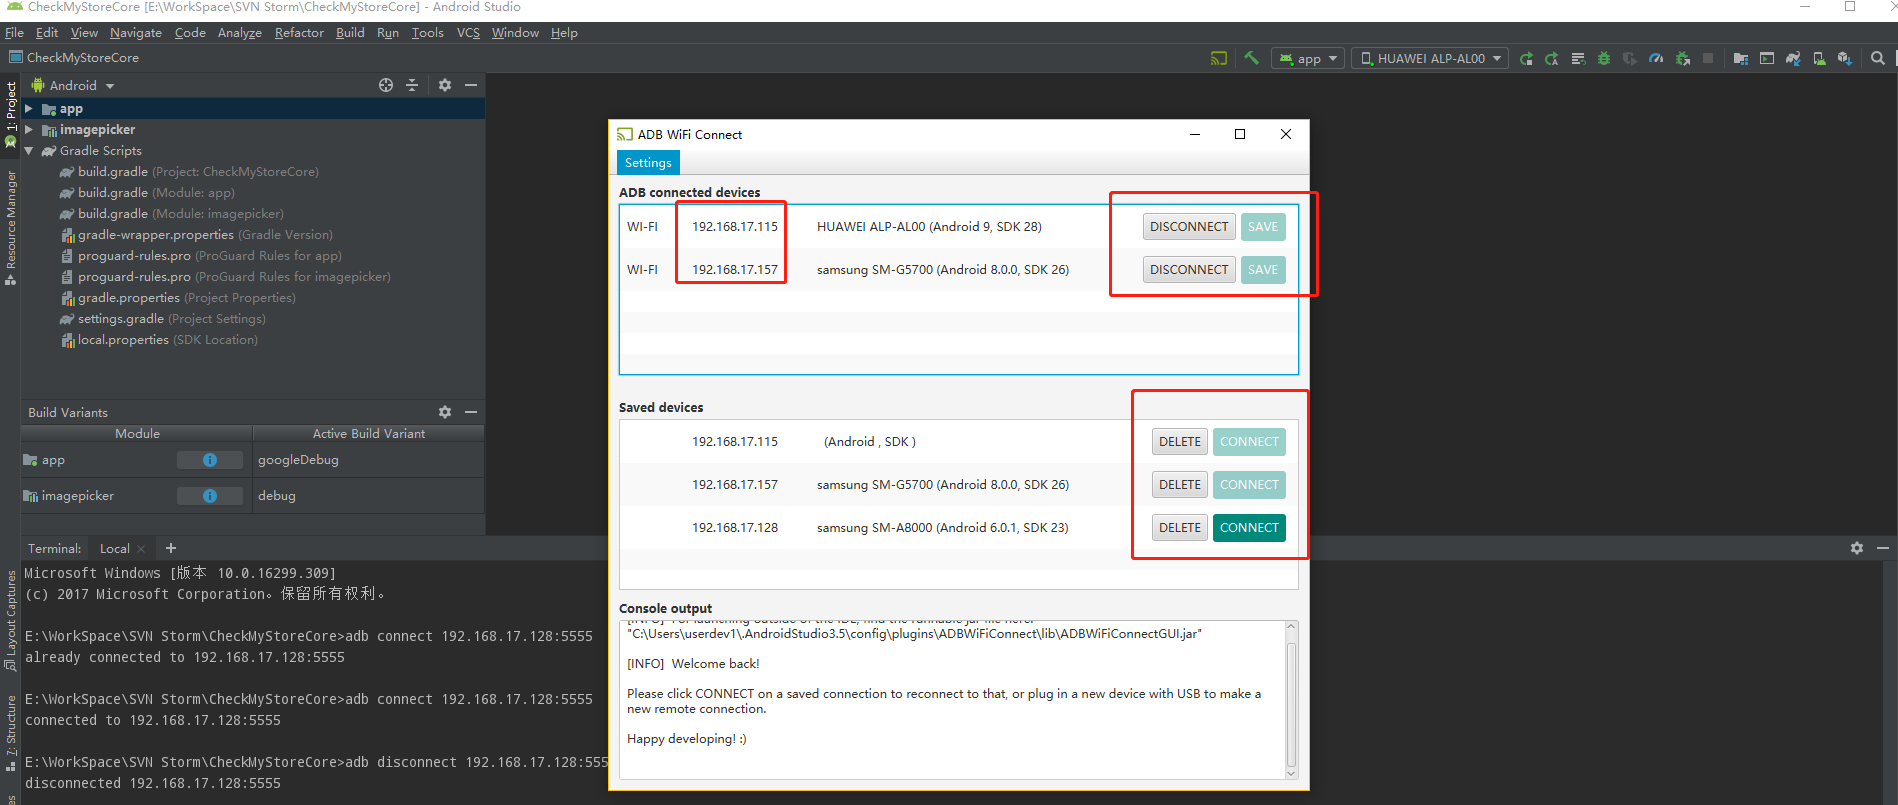Expand the imagepicker module tree node
This screenshot has height=805, width=1898.
coord(29,130)
